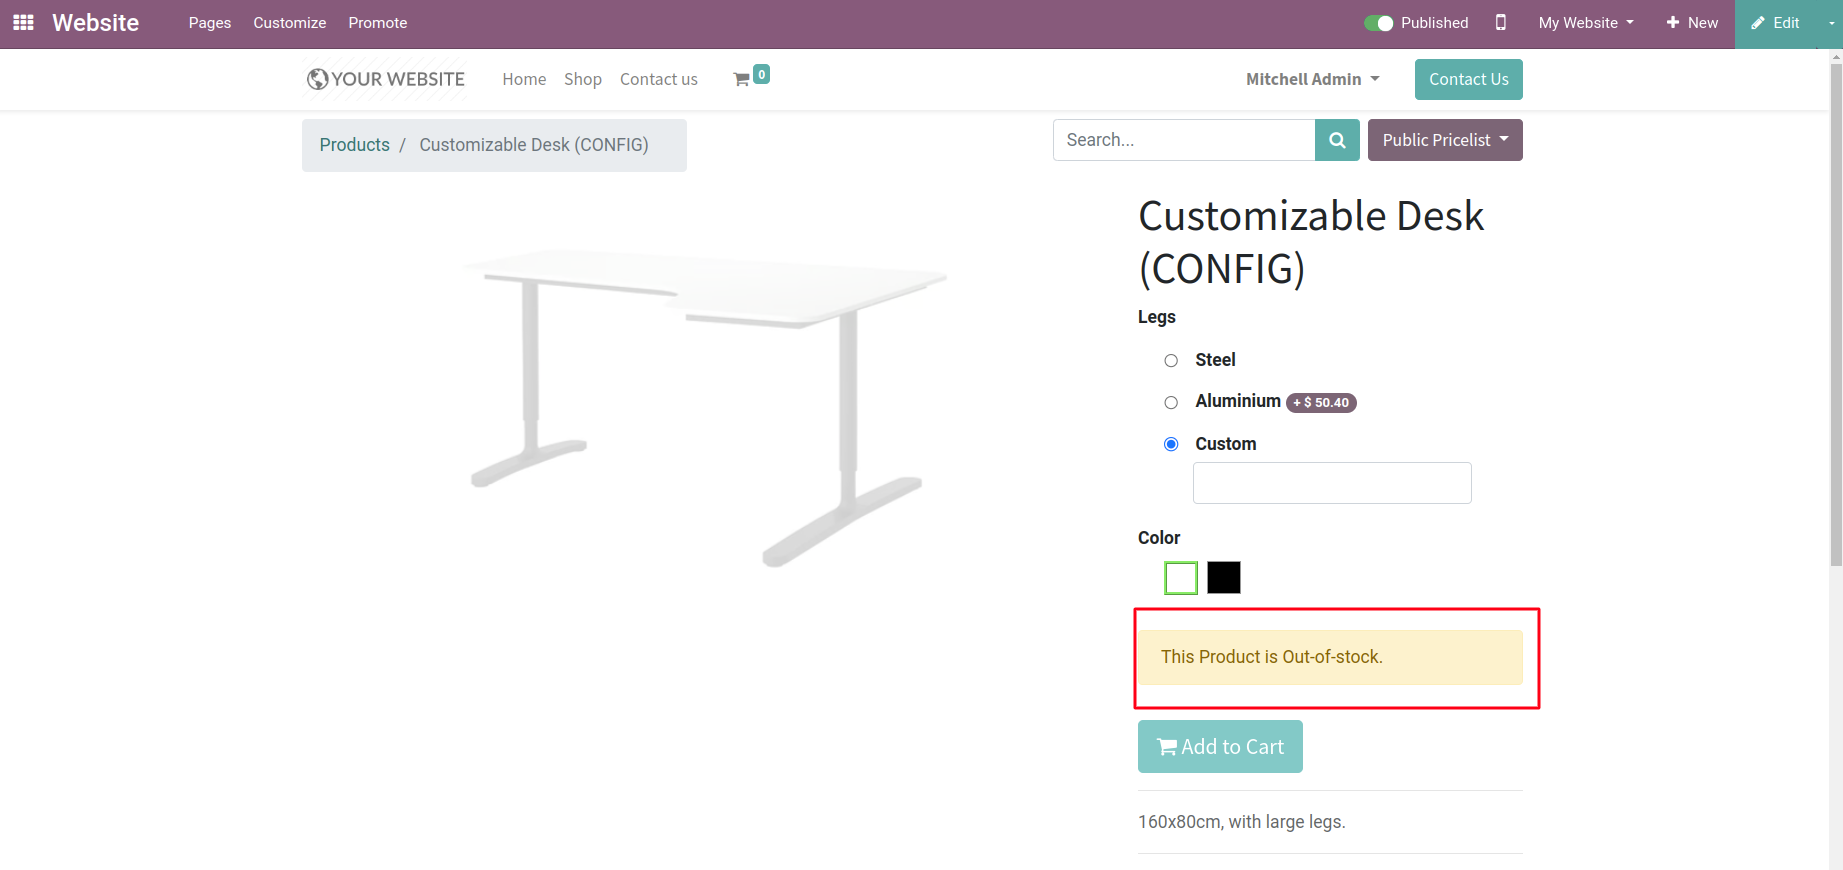1843x870 pixels.
Task: Choose the black color swatch
Action: [x=1223, y=578]
